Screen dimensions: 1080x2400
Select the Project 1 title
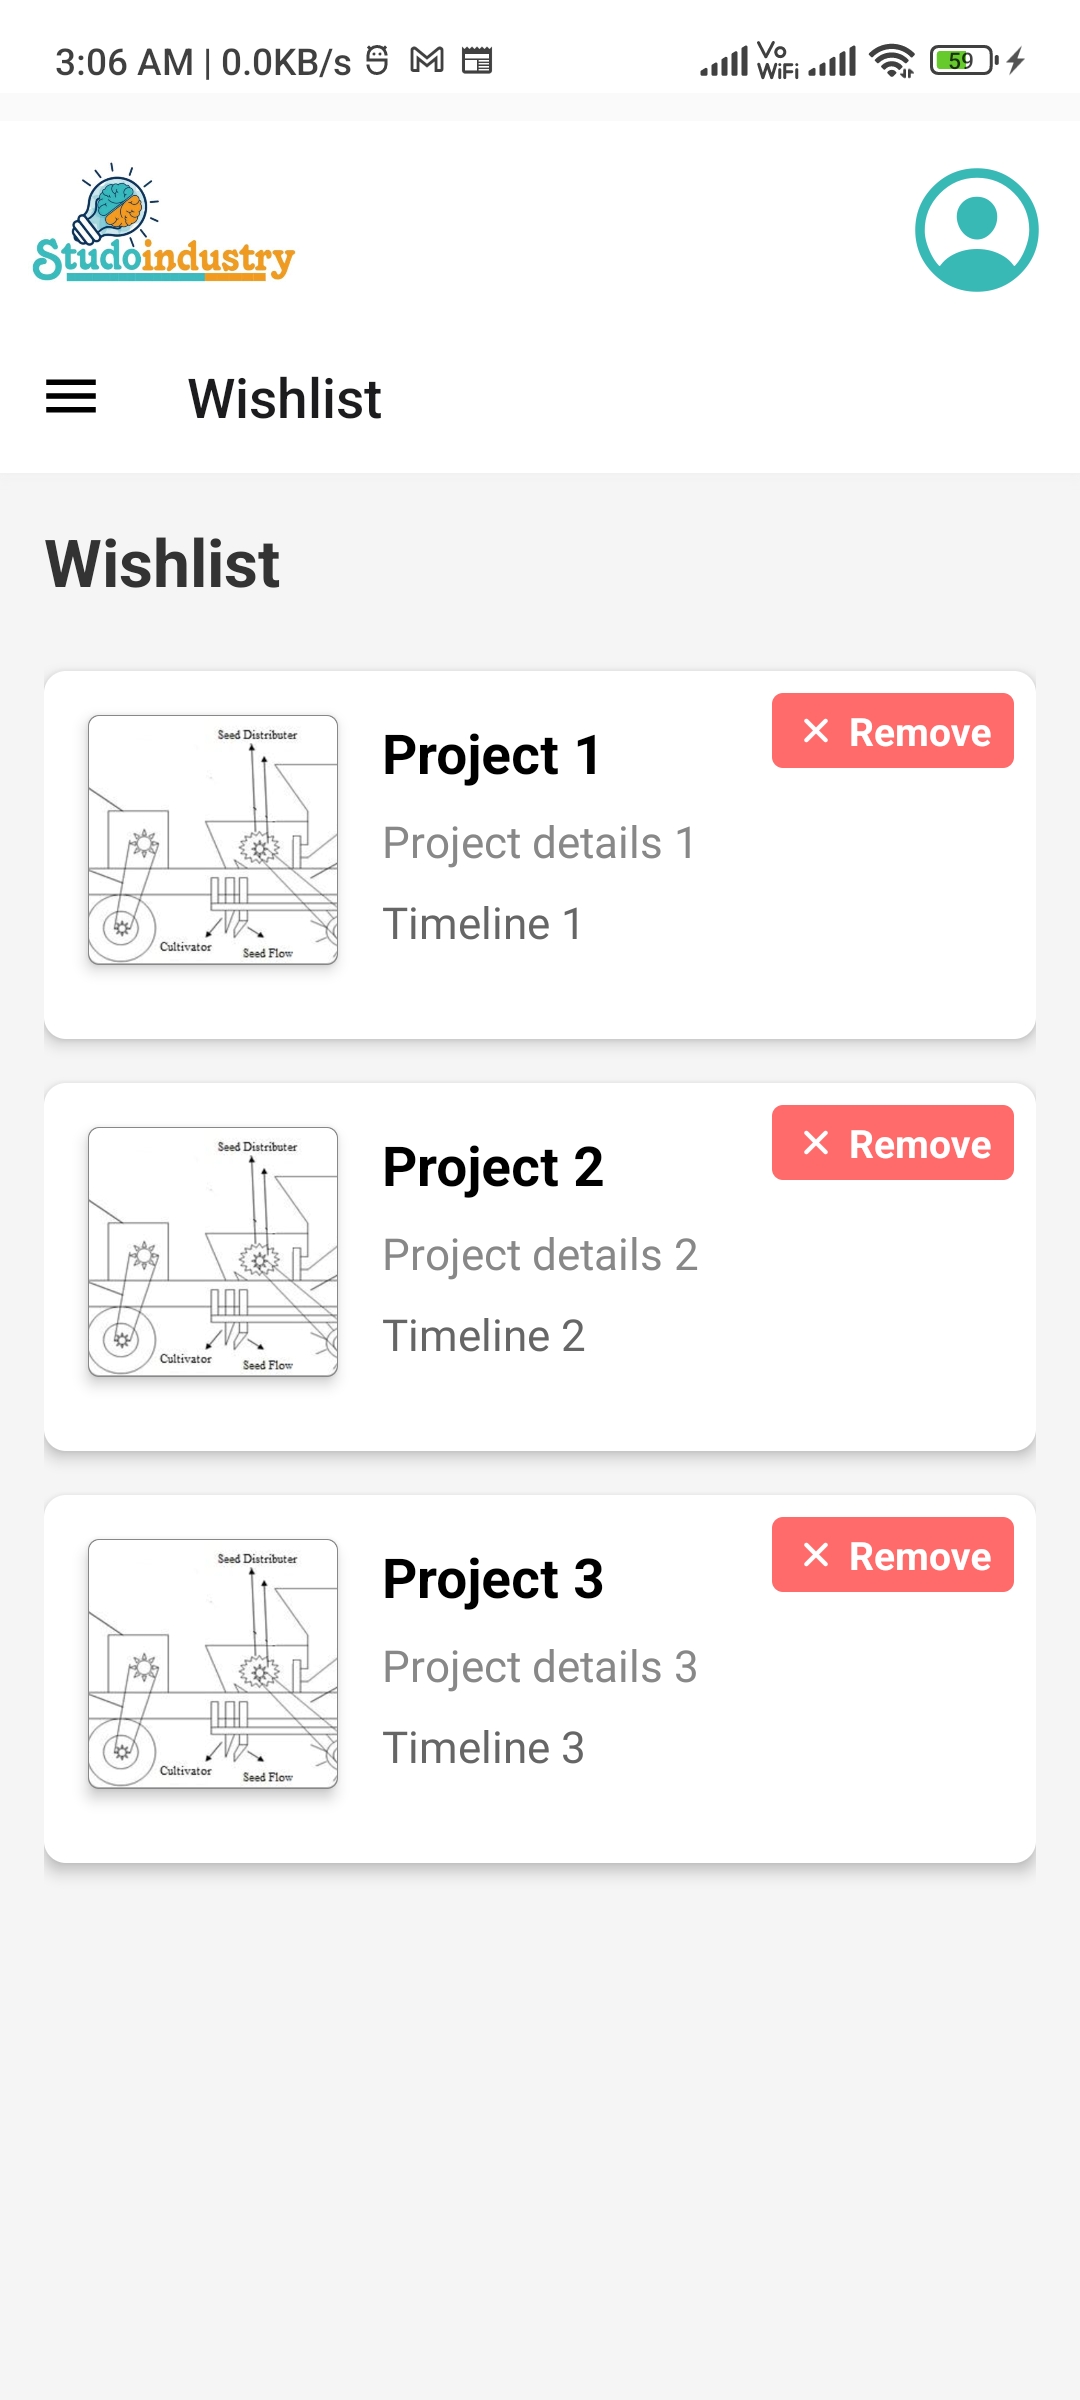tap(492, 755)
